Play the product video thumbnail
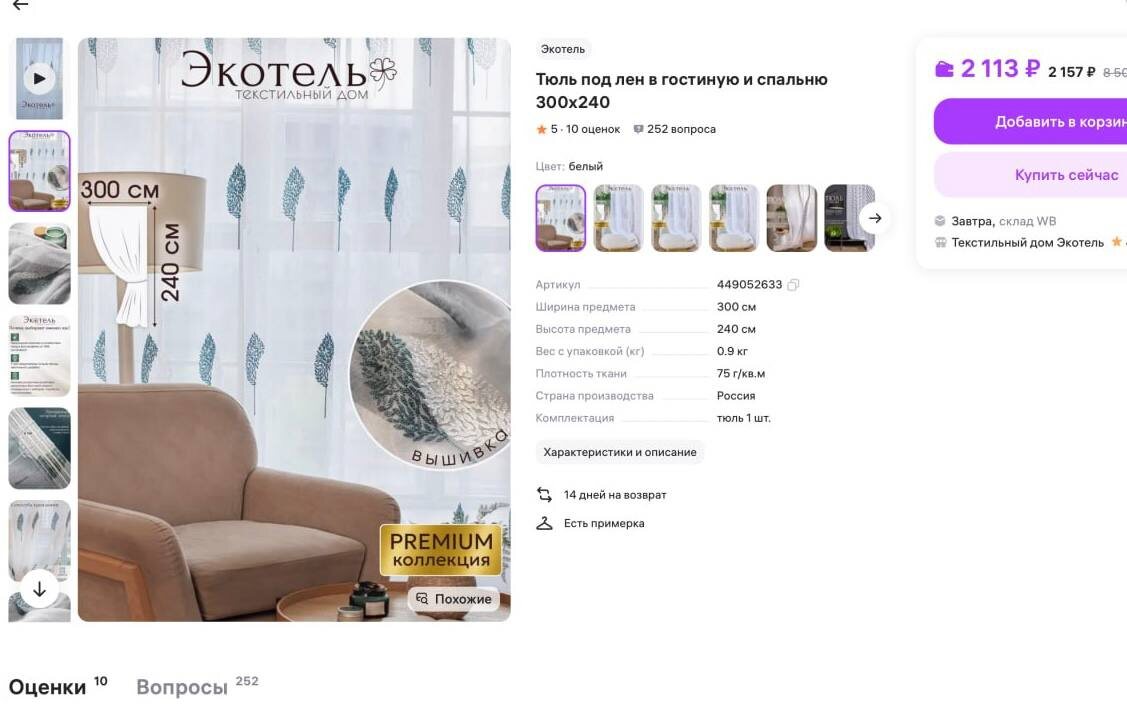 [40, 78]
